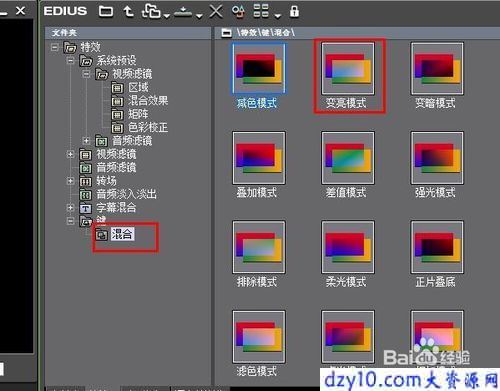This screenshot has width=500, height=391.
Task: Select the 排除模式 effect thumbnail
Action: [x=259, y=247]
